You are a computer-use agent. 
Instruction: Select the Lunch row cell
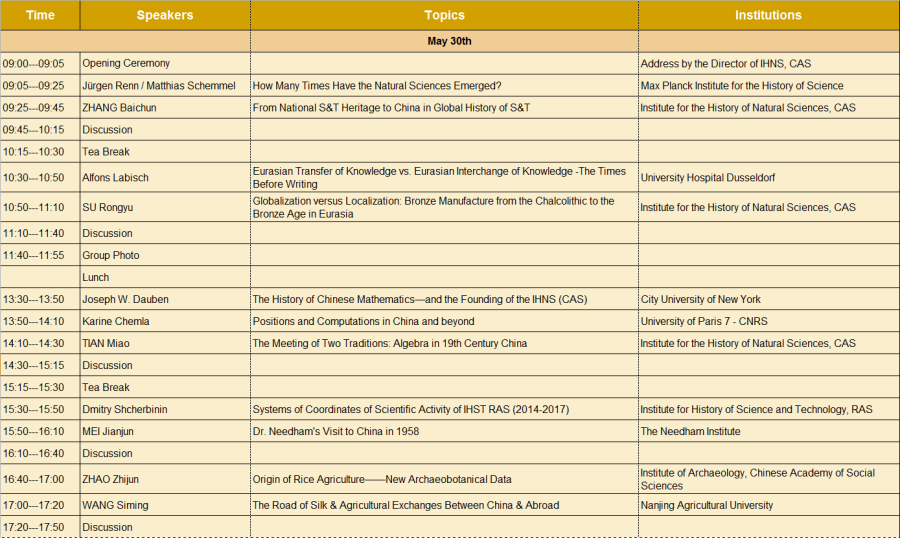pos(96,277)
